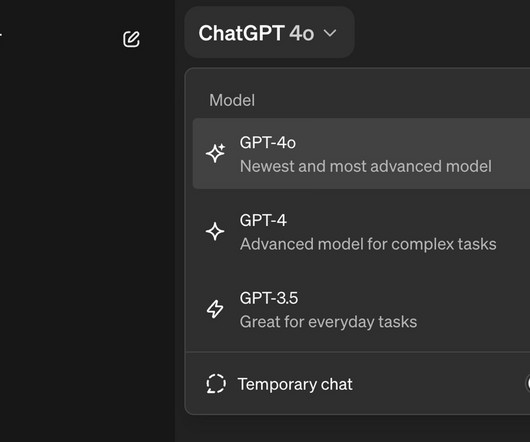The image size is (530, 442).
Task: Choose the GPT-4 model entry
Action: (361, 231)
